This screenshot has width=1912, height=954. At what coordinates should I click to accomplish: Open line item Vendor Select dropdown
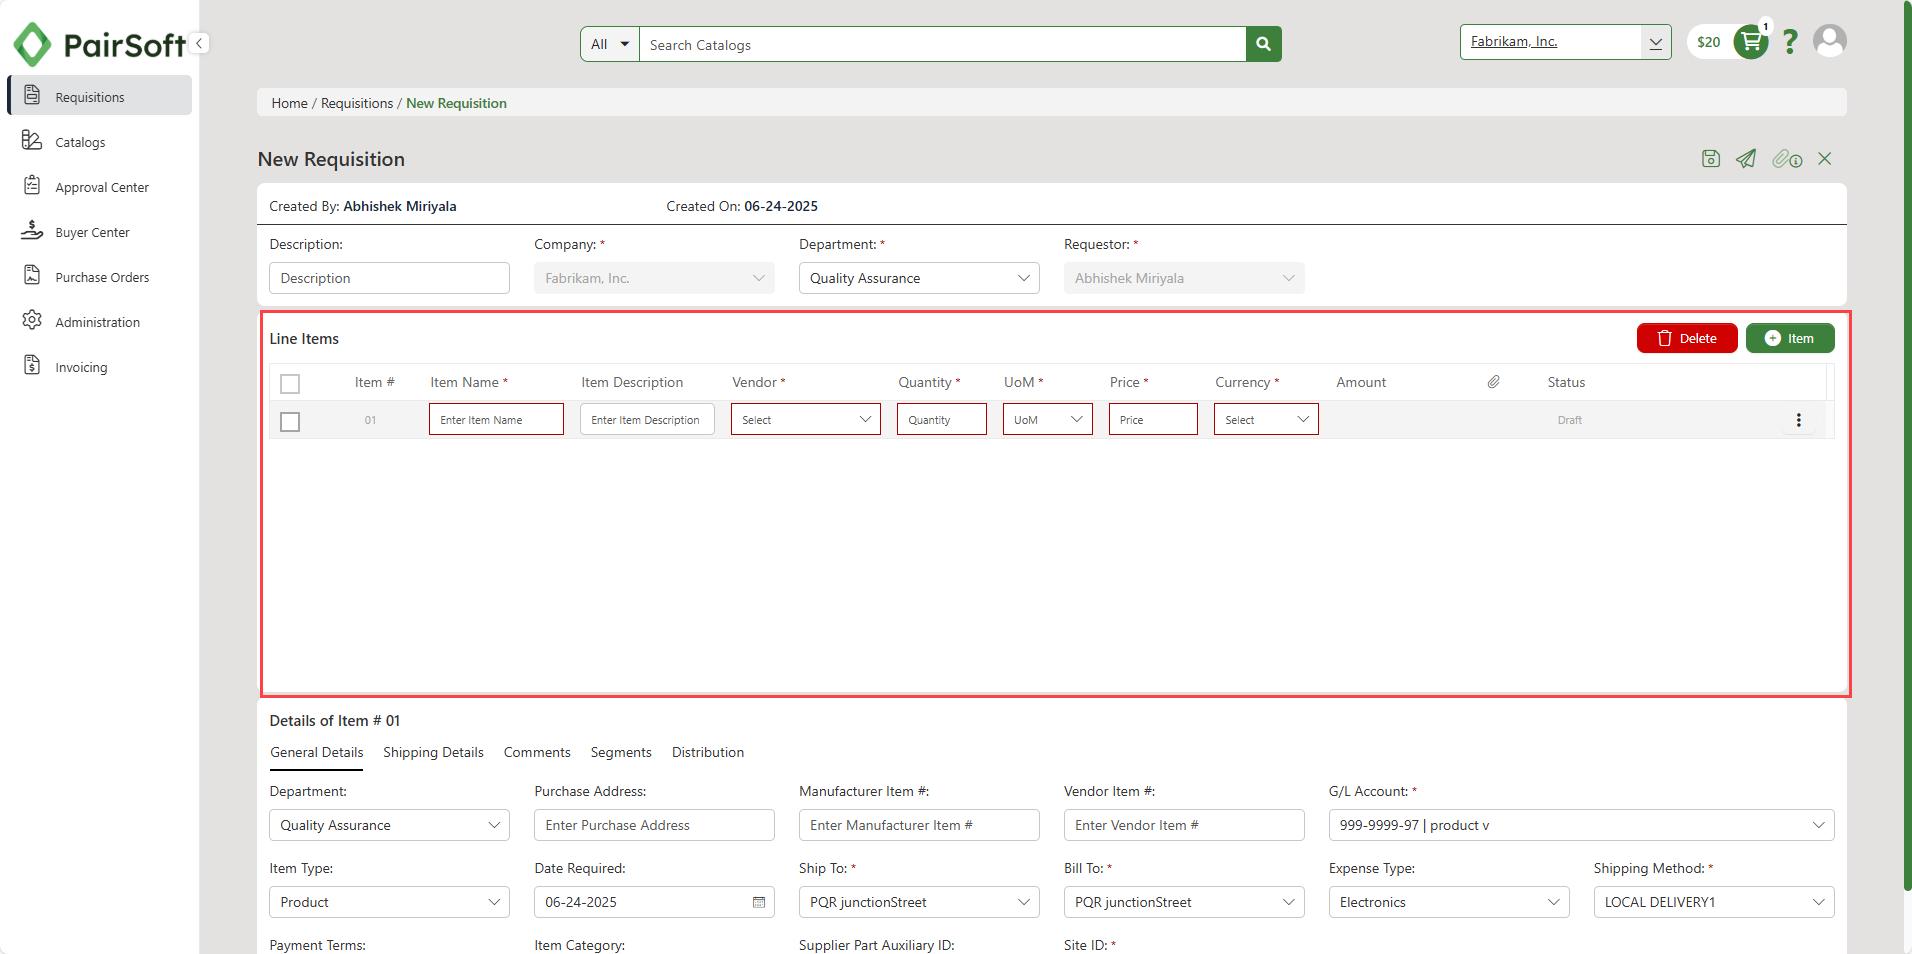point(806,420)
